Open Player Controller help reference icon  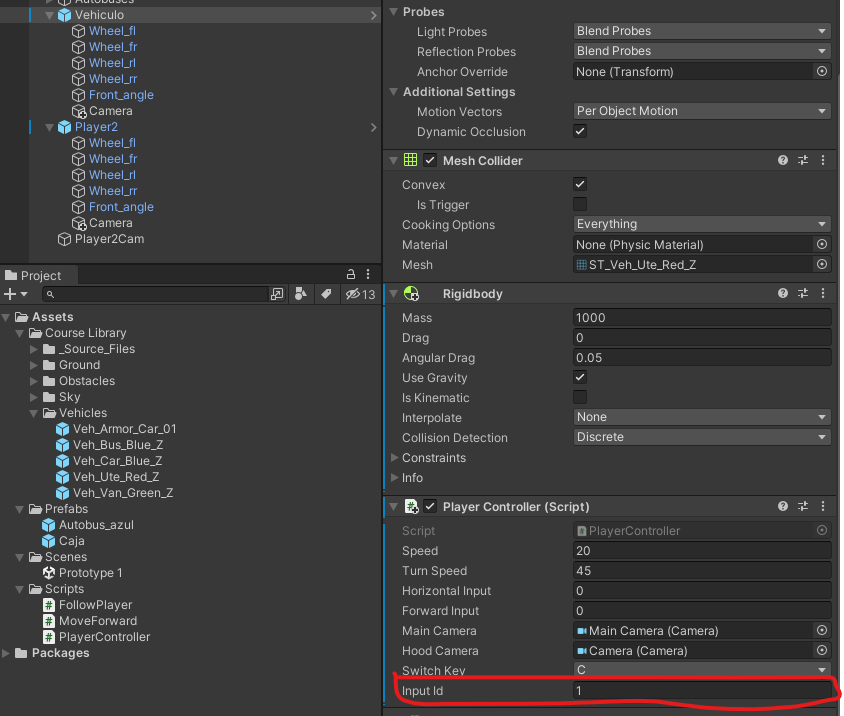[783, 506]
